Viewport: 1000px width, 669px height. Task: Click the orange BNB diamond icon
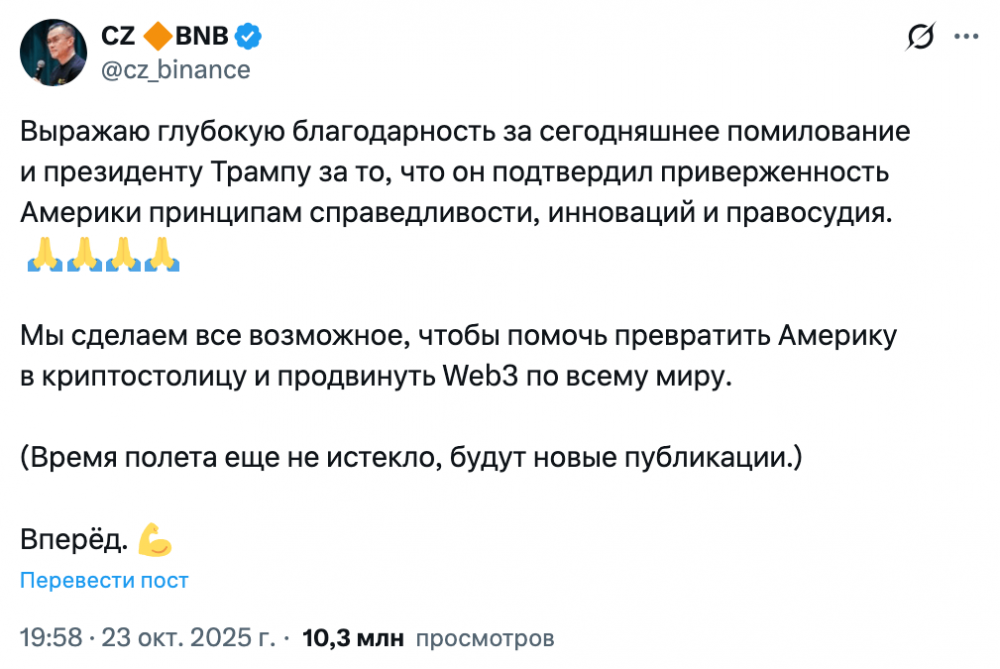[x=157, y=38]
